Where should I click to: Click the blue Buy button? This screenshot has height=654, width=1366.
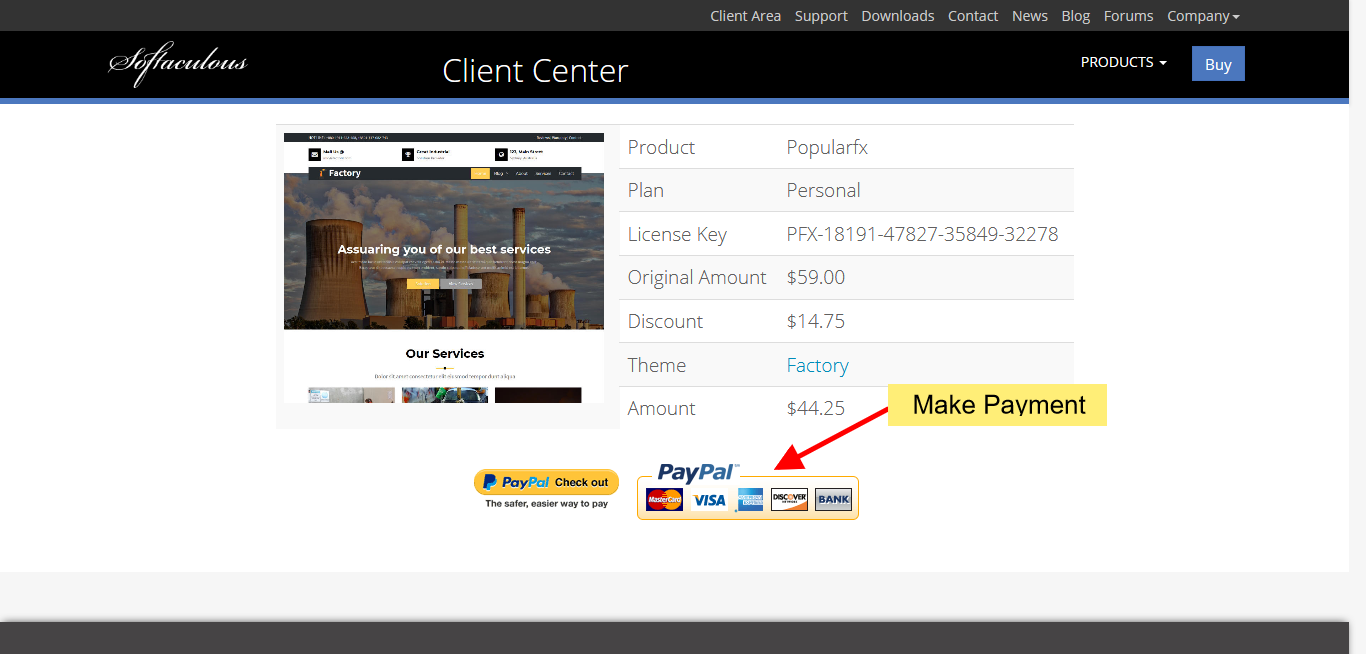1218,64
